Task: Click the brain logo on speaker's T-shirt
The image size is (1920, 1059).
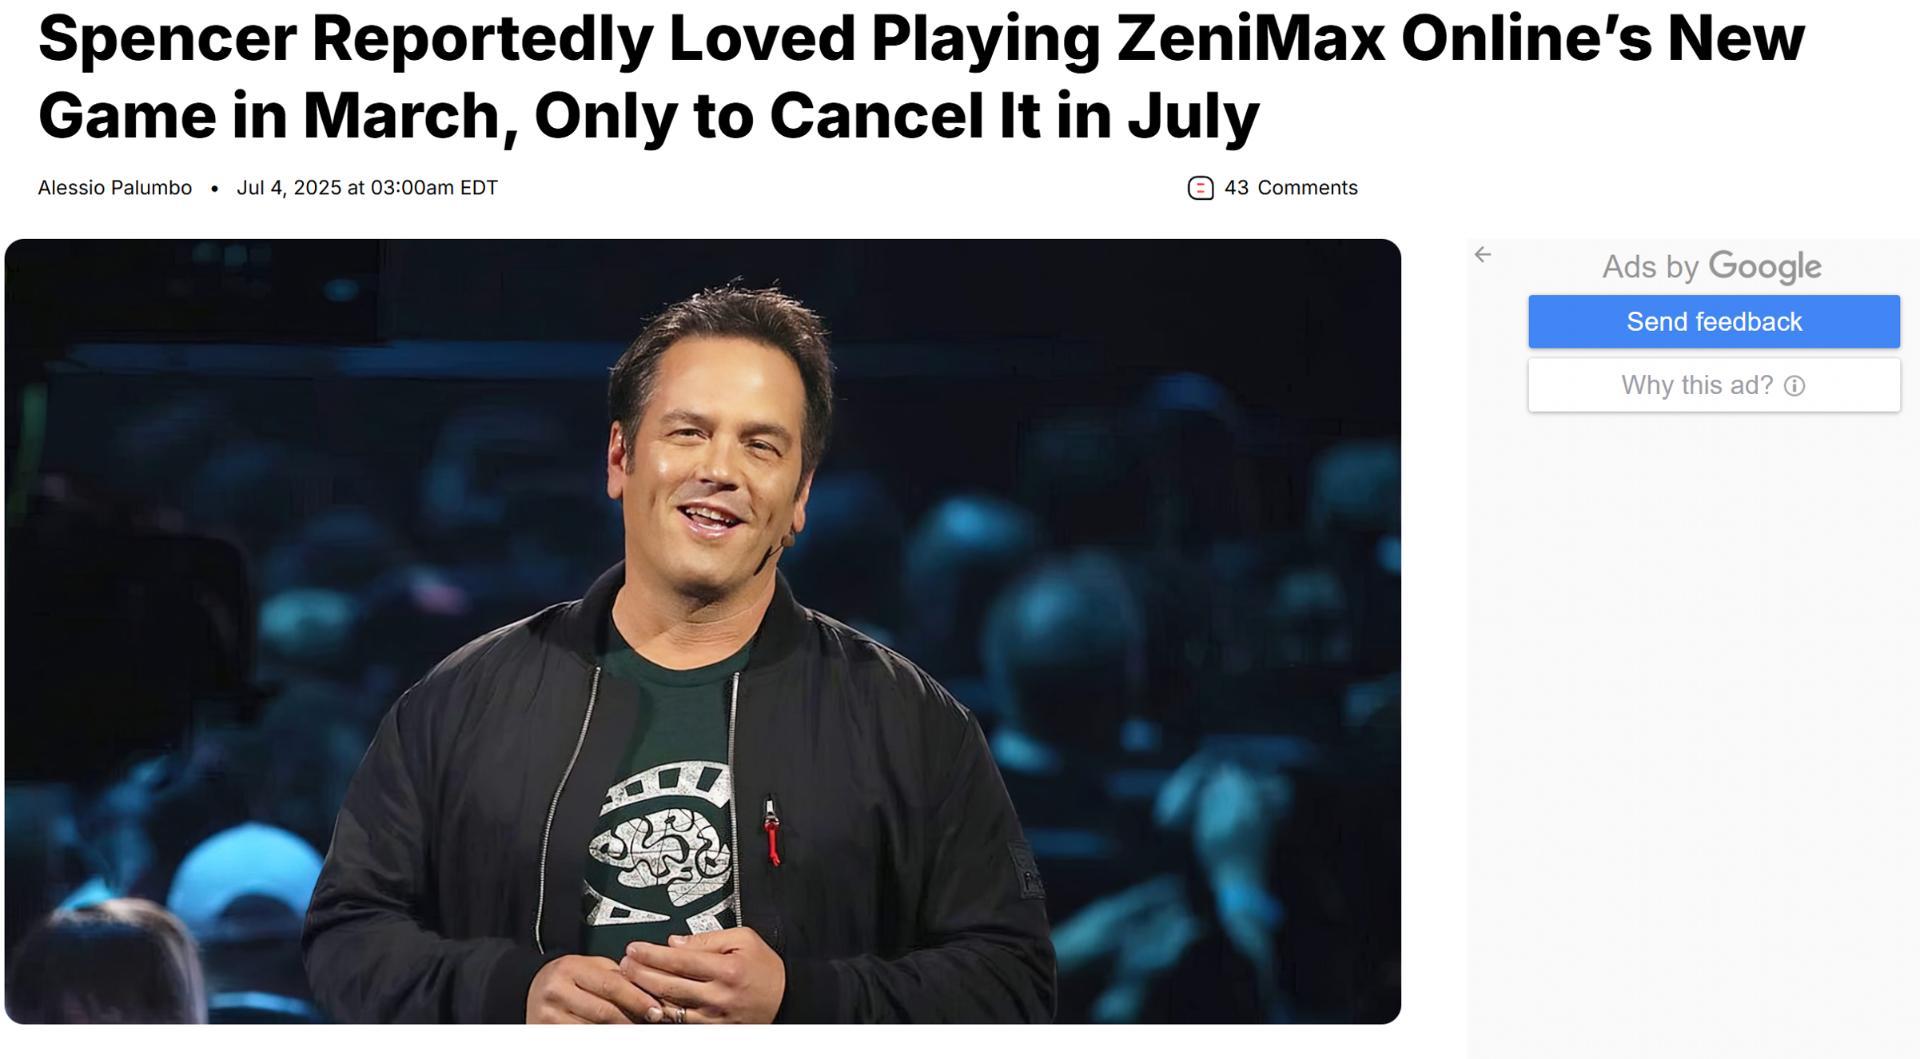Action: click(662, 845)
